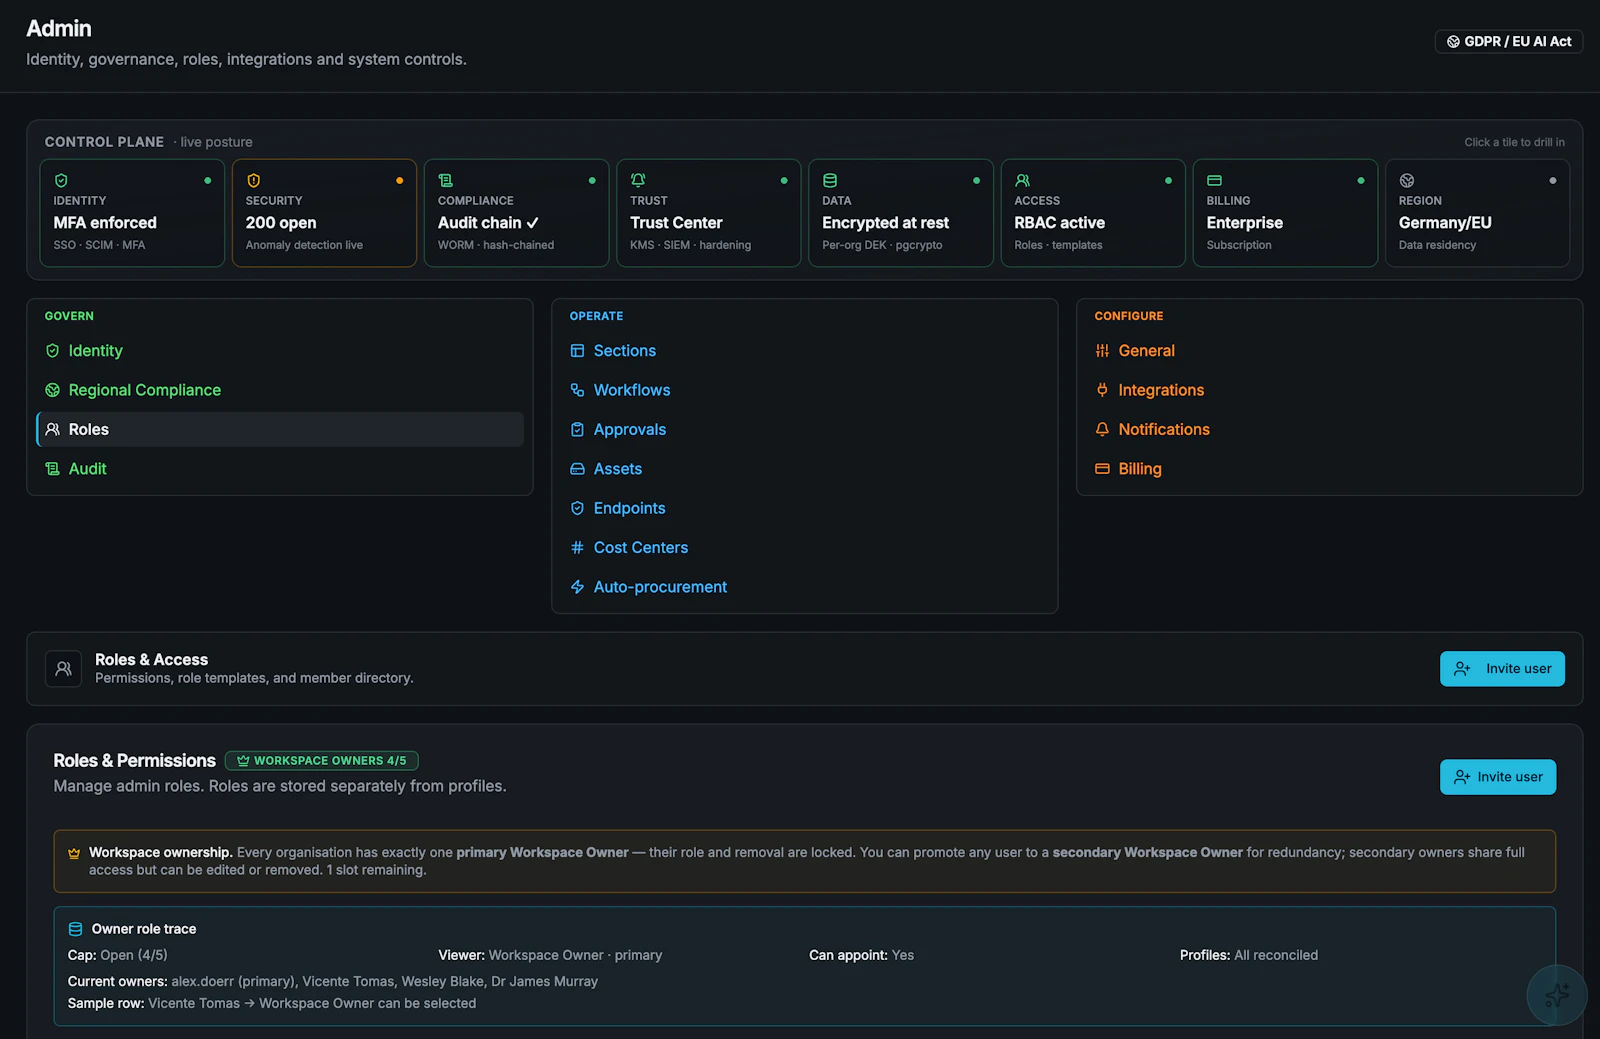Click the Cost Centers hash icon
Image resolution: width=1600 pixels, height=1039 pixels.
coord(577,547)
